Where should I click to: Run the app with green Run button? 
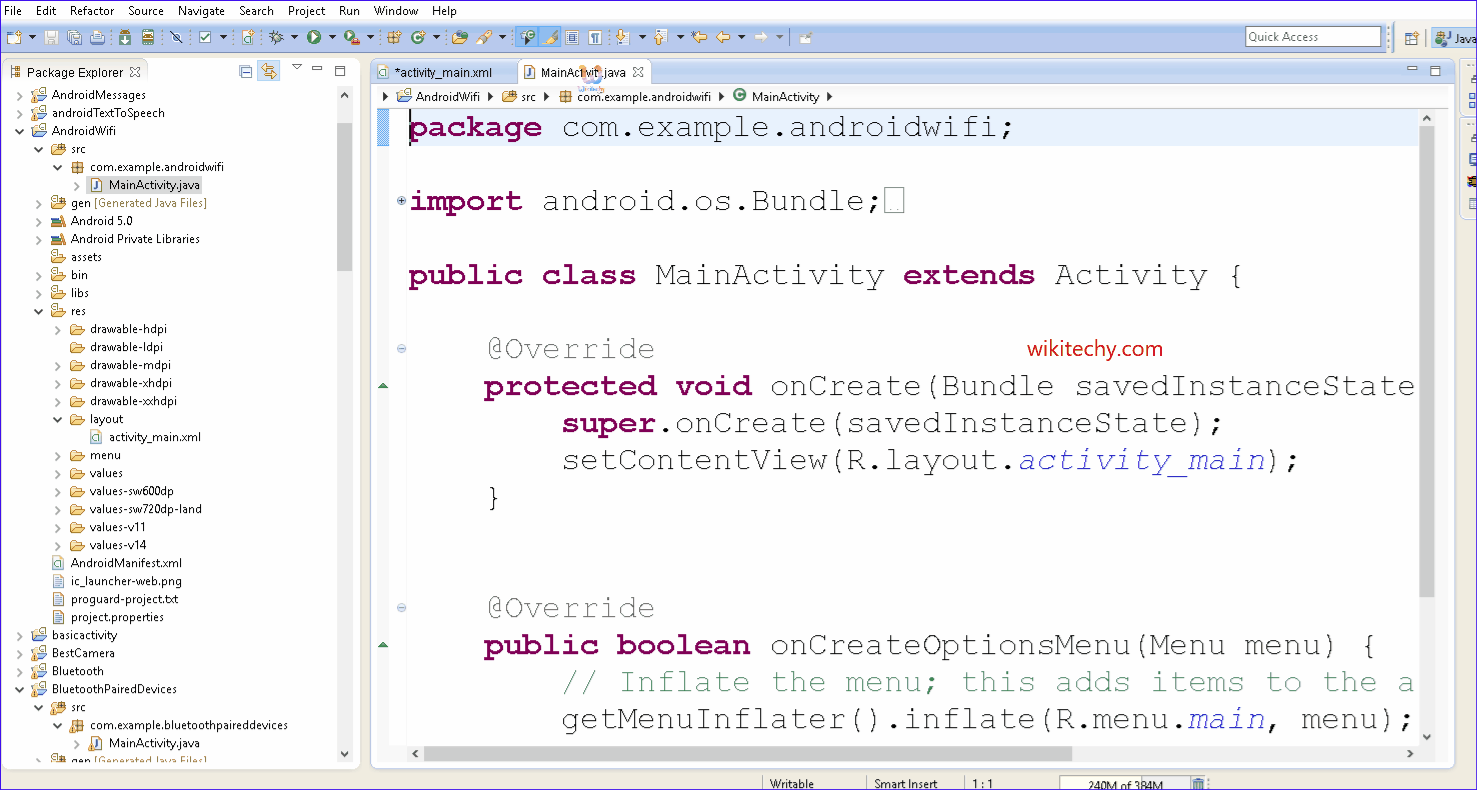(x=314, y=37)
